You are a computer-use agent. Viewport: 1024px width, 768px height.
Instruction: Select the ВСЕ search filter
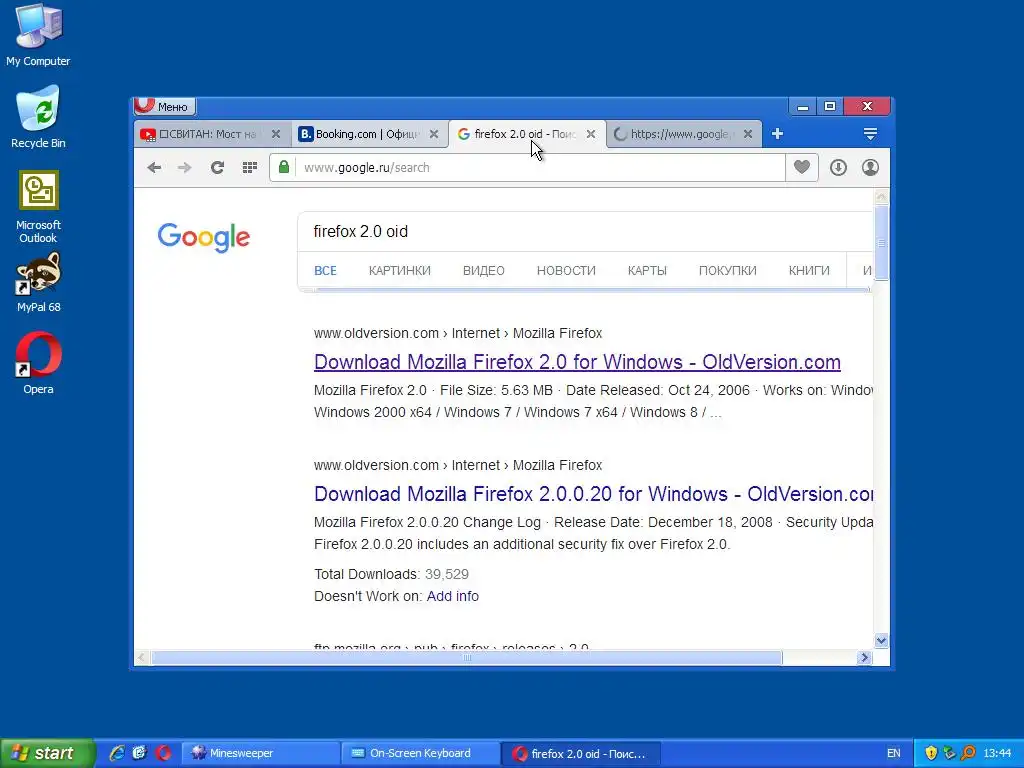point(325,270)
